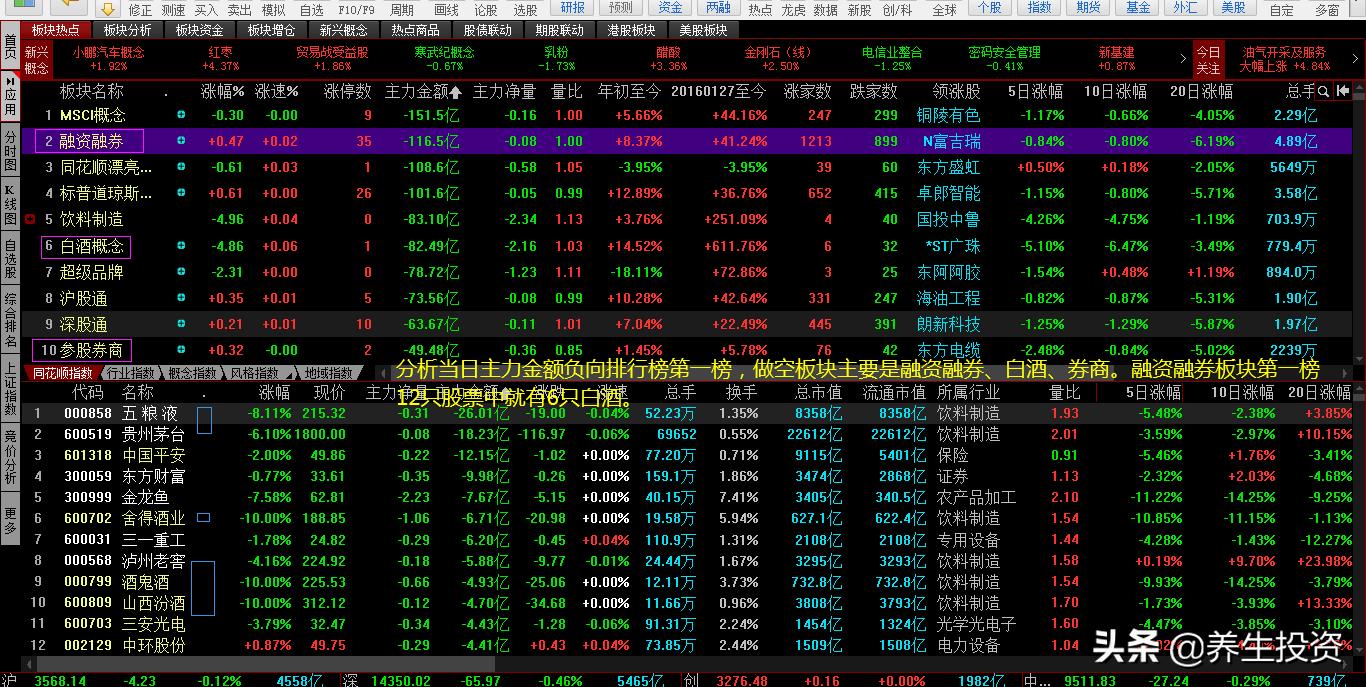Click the right chevron after 新基建
Image resolution: width=1366 pixels, height=687 pixels.
[1183, 59]
